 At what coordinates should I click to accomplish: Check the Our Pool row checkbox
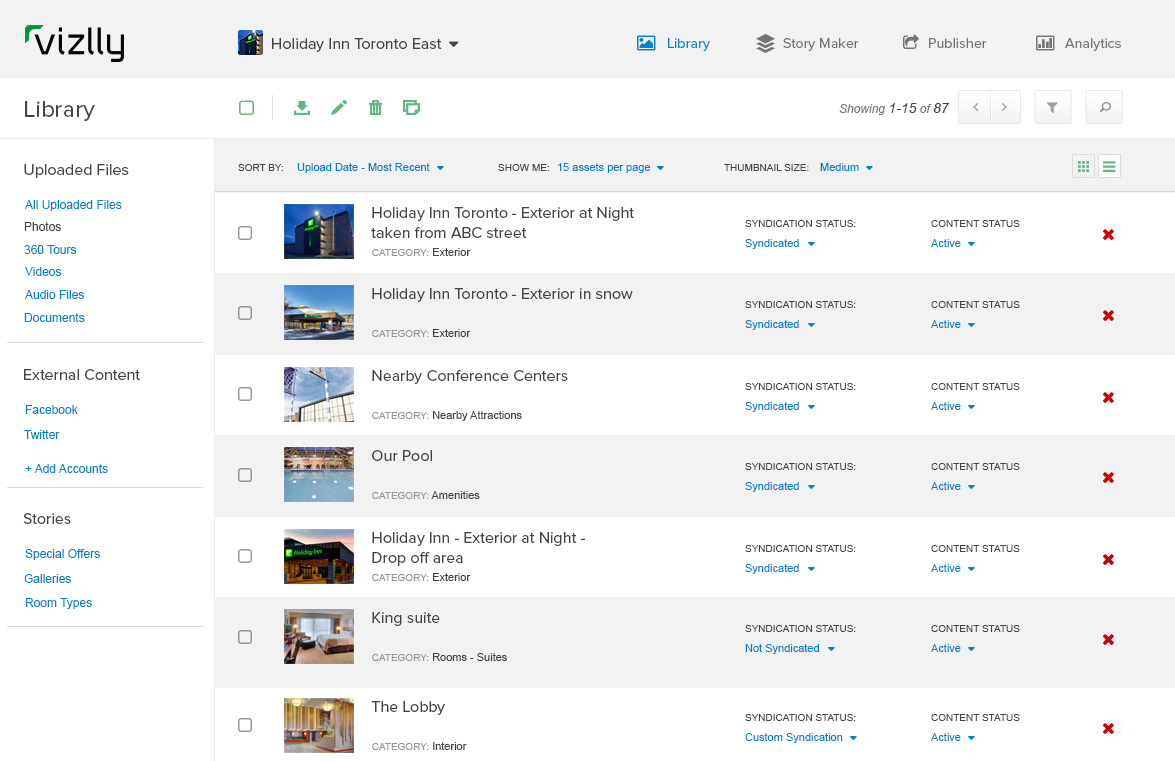[x=245, y=475]
